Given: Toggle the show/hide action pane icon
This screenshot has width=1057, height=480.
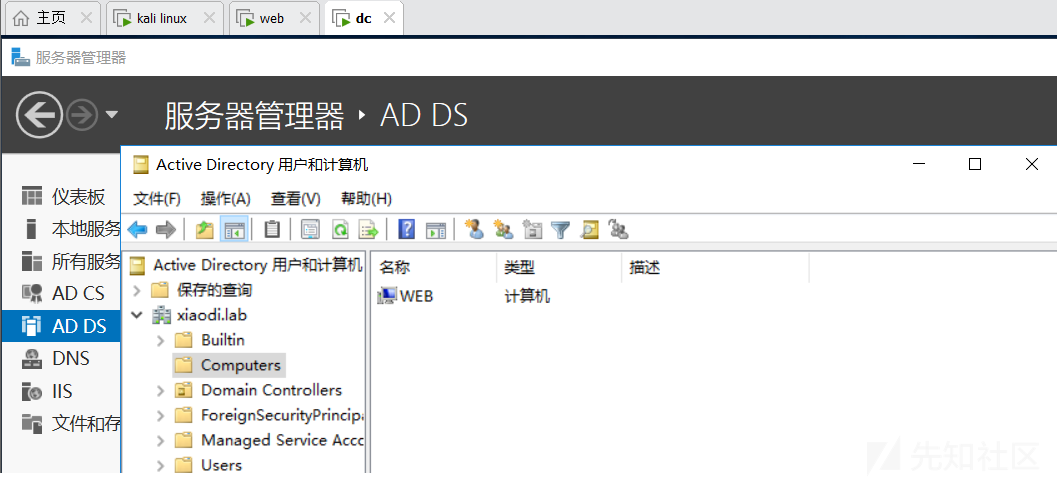Looking at the screenshot, I should pos(436,230).
